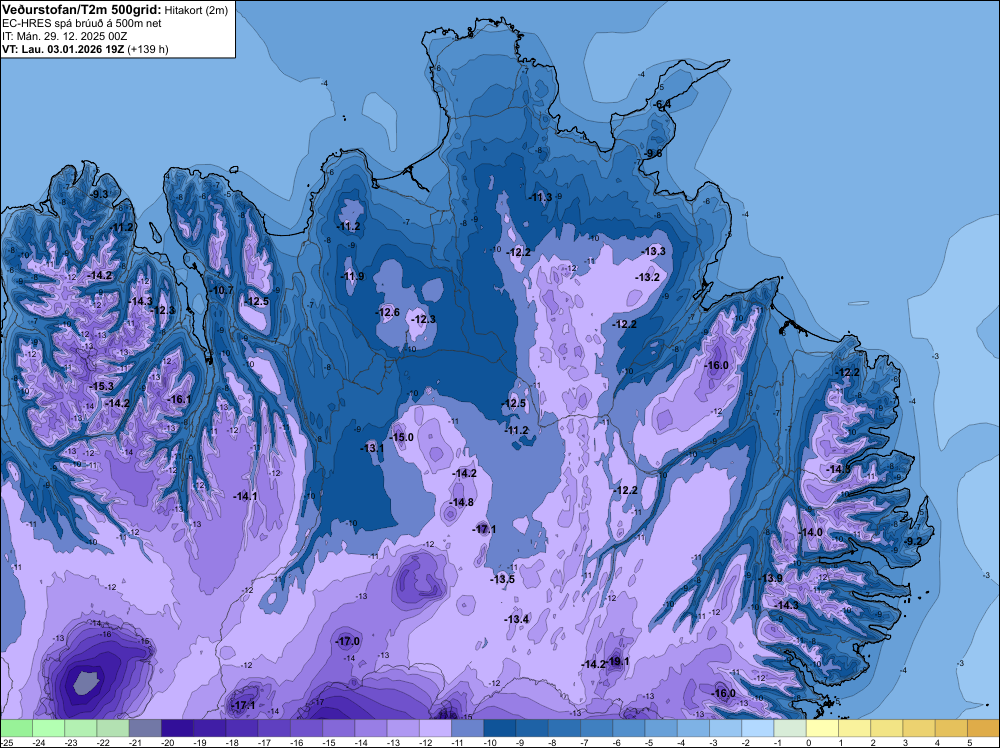This screenshot has height=748, width=1000.
Task: Click the valid time "VT: Lau. 03.01.2026 19Z"
Action: pos(64,49)
